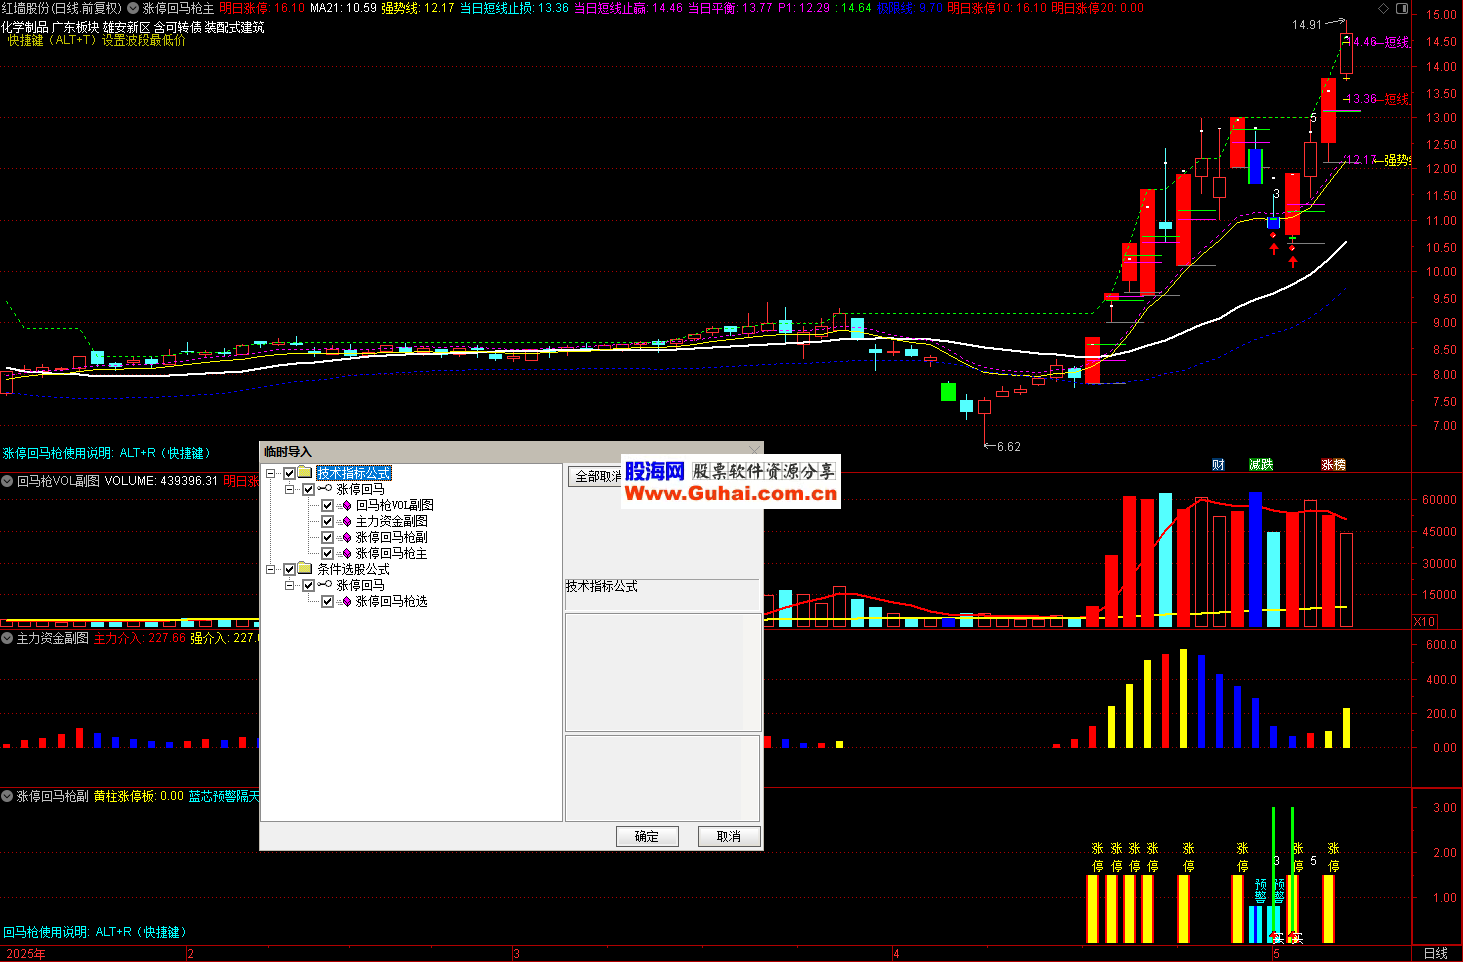Open 张停回马枪使用说明 ALT+R link
The height and width of the screenshot is (962, 1463).
[107, 453]
